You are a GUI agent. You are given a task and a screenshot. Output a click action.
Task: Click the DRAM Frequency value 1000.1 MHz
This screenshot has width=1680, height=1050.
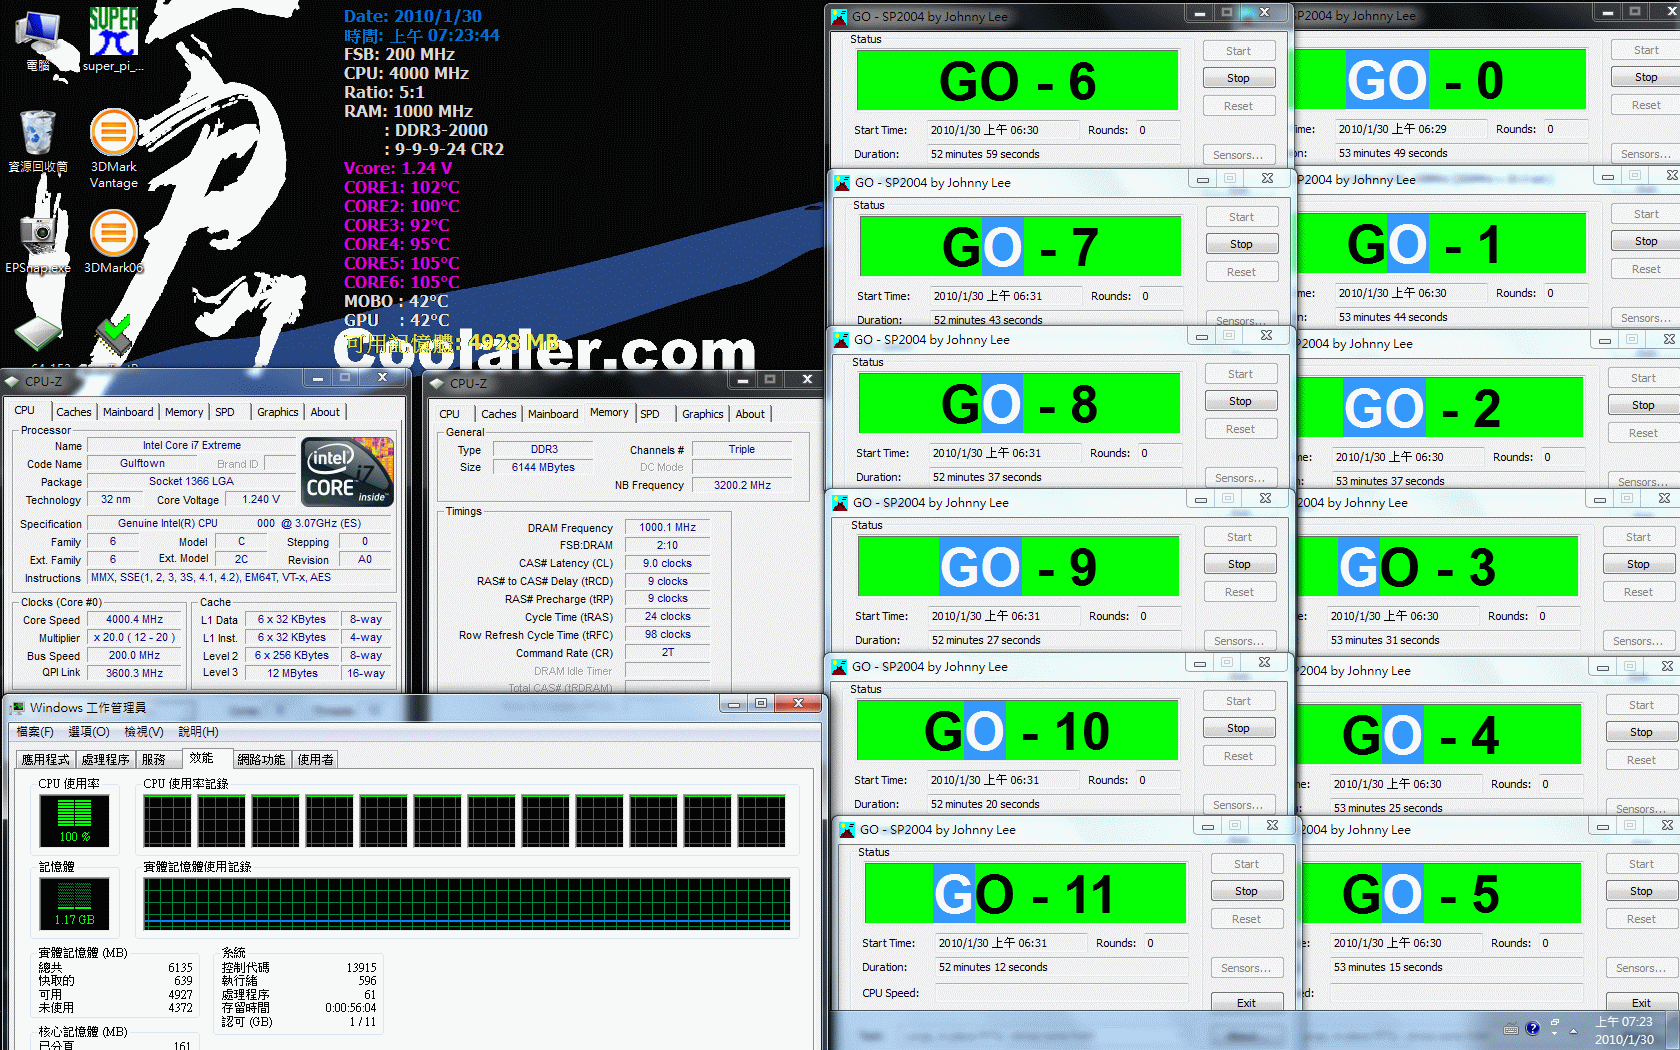click(x=667, y=527)
